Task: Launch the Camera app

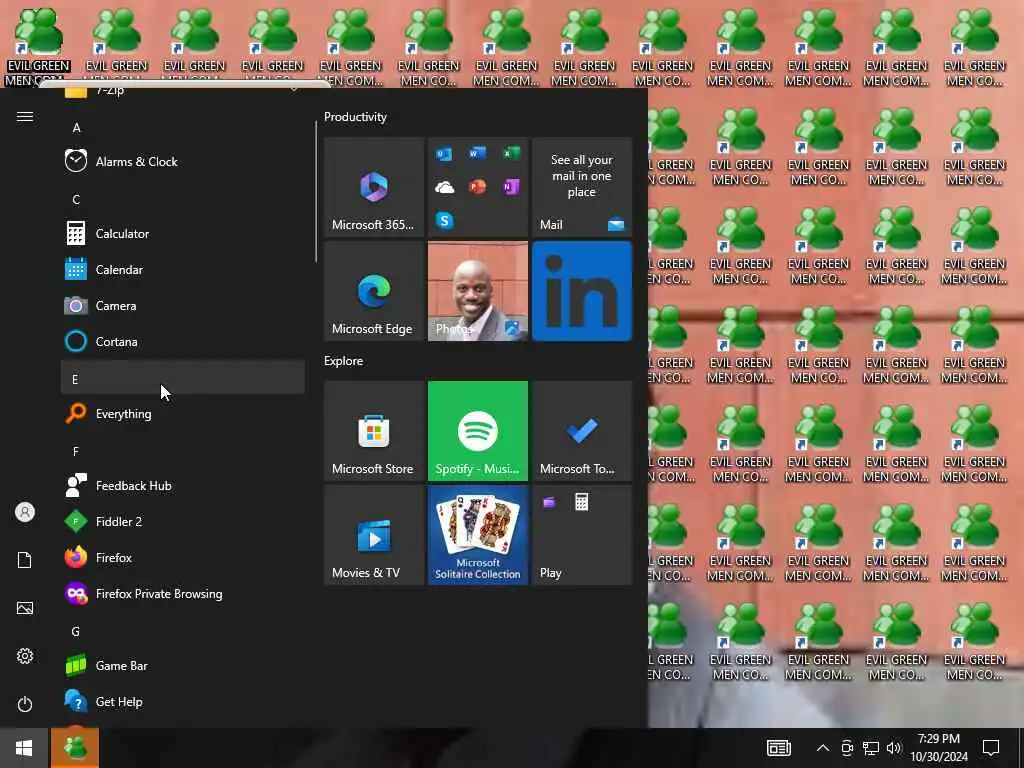Action: pyautogui.click(x=182, y=305)
